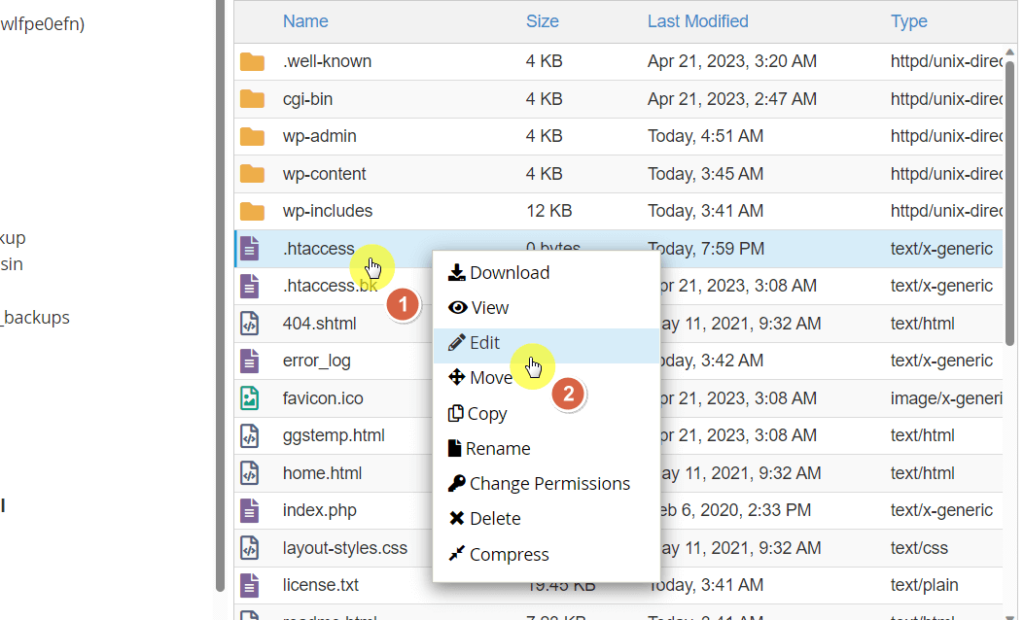Image resolution: width=1024 pixels, height=620 pixels.
Task: Click the home.html file icon
Action: click(x=249, y=473)
